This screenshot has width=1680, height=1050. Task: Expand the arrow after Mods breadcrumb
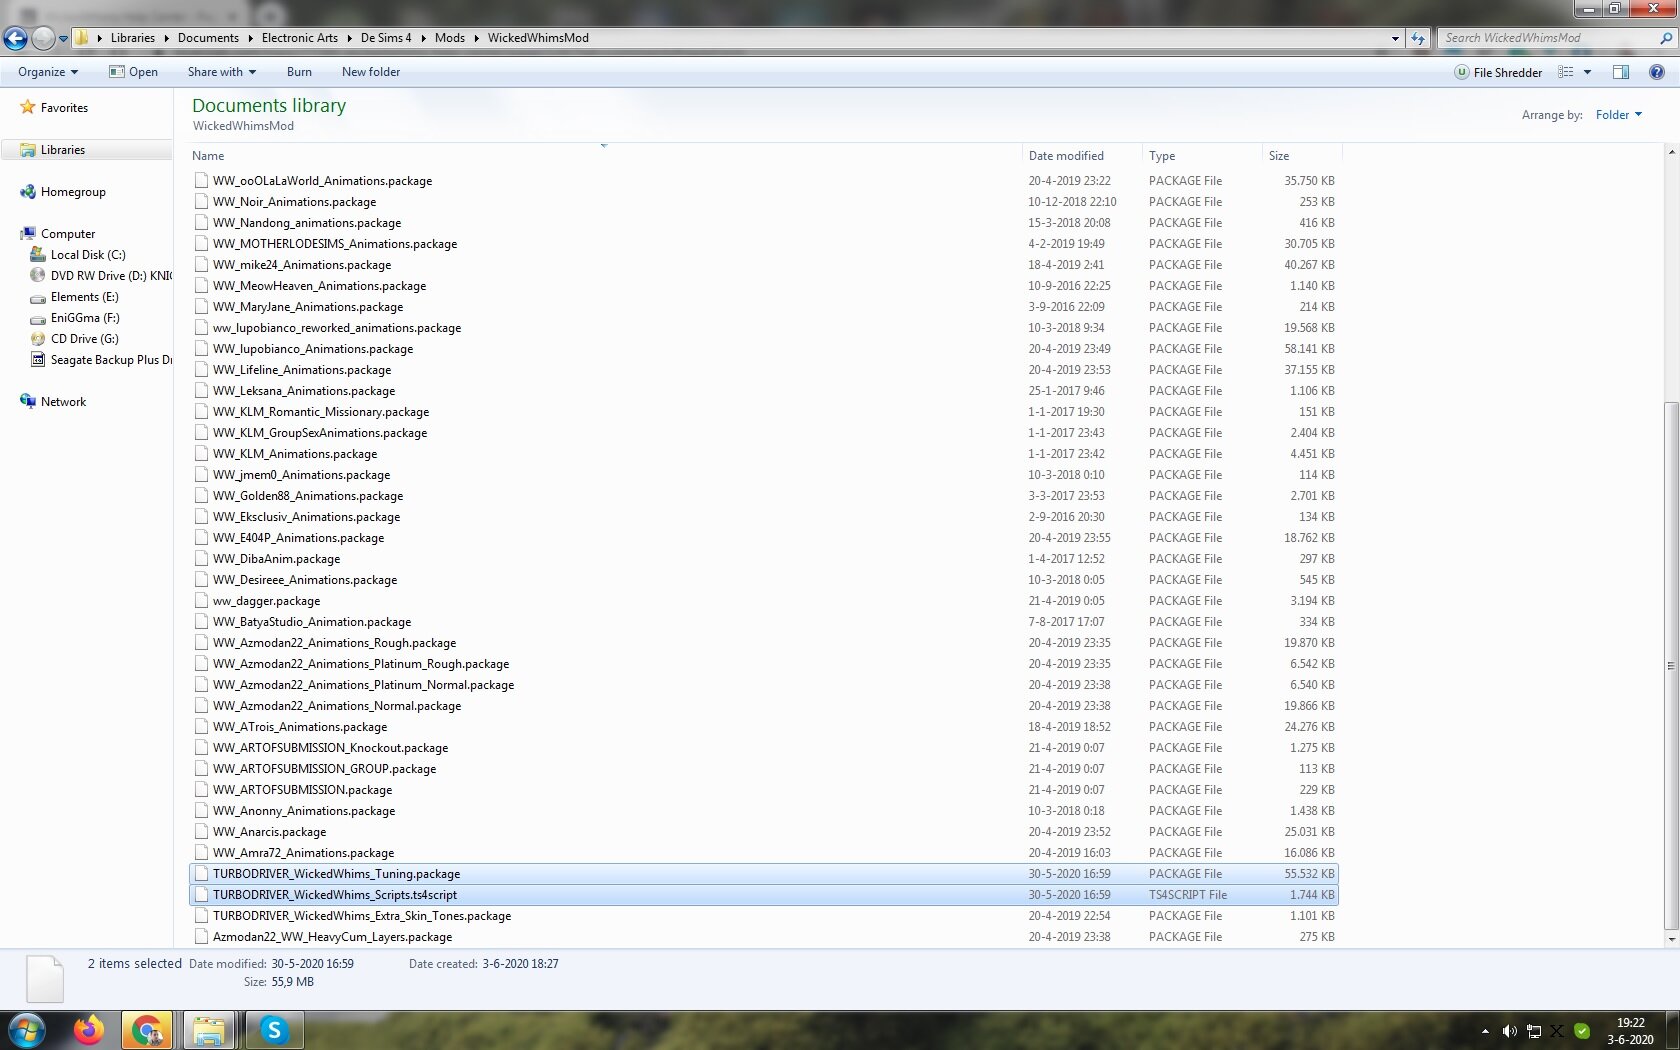pos(476,38)
